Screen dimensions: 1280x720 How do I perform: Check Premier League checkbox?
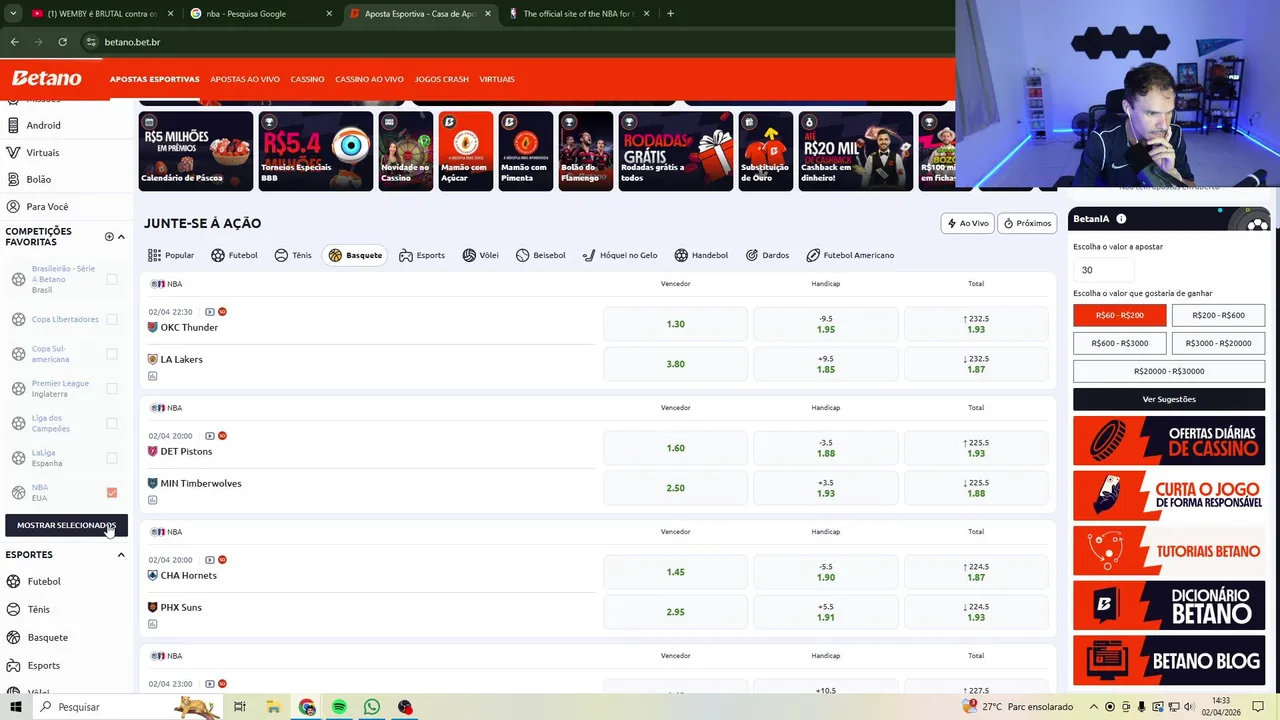pyautogui.click(x=112, y=388)
